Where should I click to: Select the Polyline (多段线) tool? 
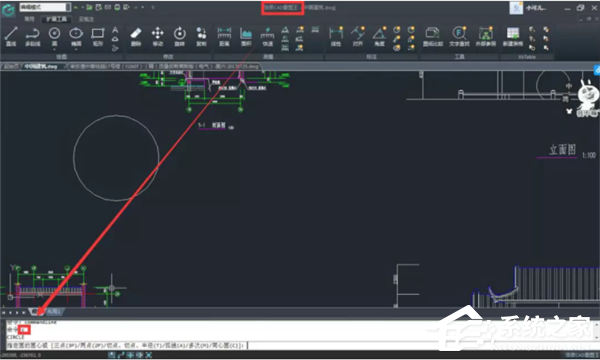tap(33, 37)
